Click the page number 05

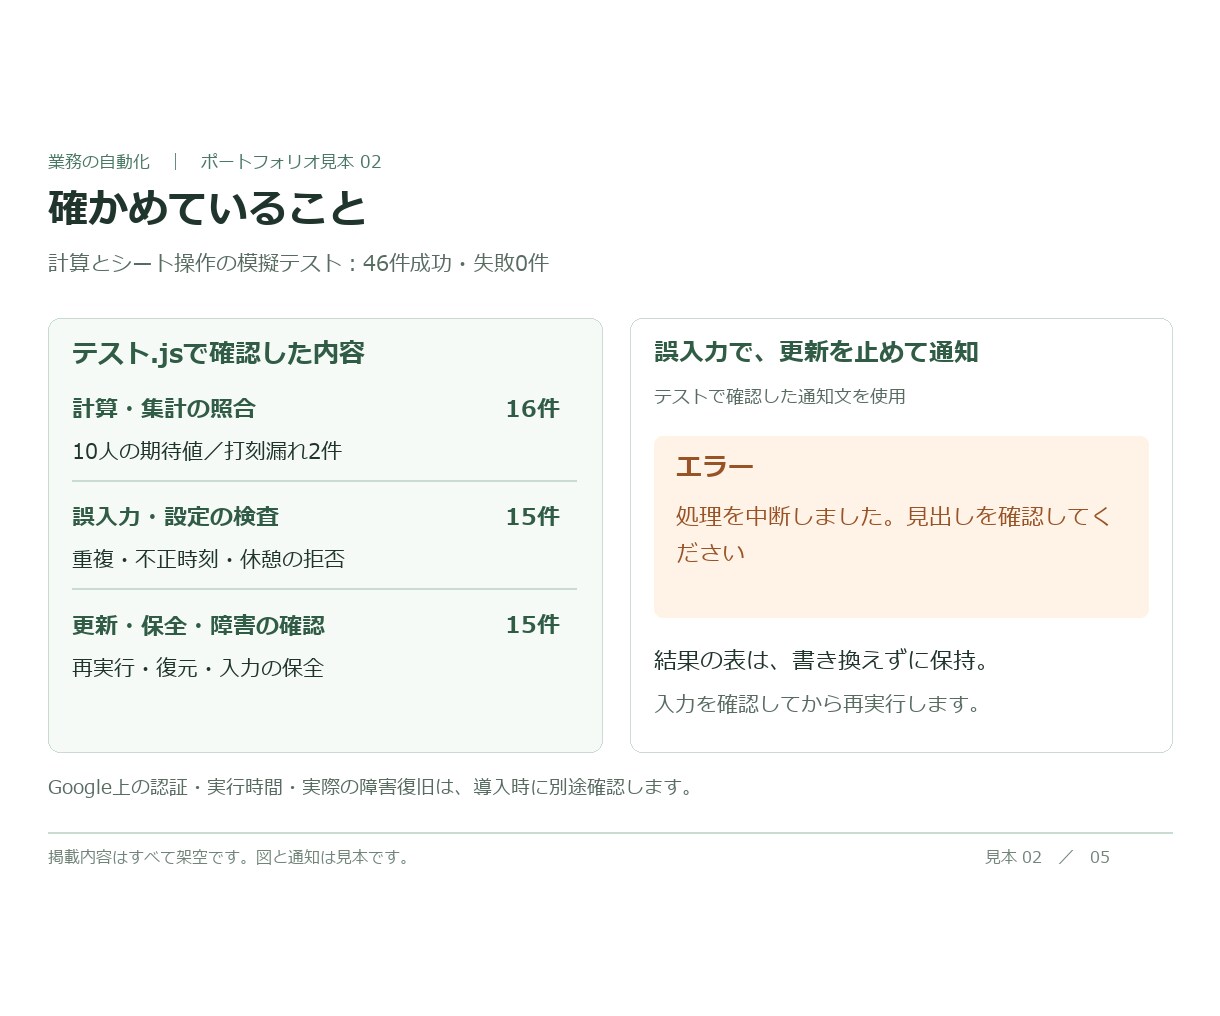click(1100, 857)
